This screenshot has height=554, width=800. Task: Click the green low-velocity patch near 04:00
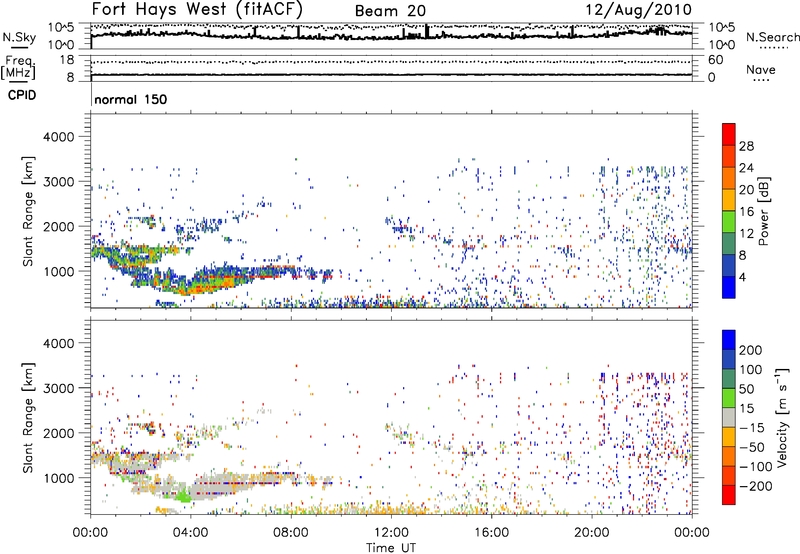pos(183,495)
